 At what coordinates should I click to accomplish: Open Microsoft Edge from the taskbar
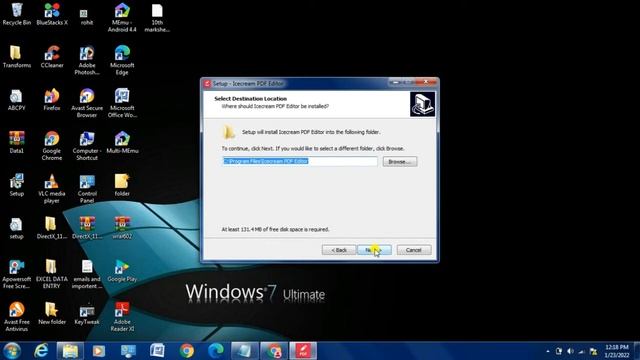pyautogui.click(x=216, y=351)
